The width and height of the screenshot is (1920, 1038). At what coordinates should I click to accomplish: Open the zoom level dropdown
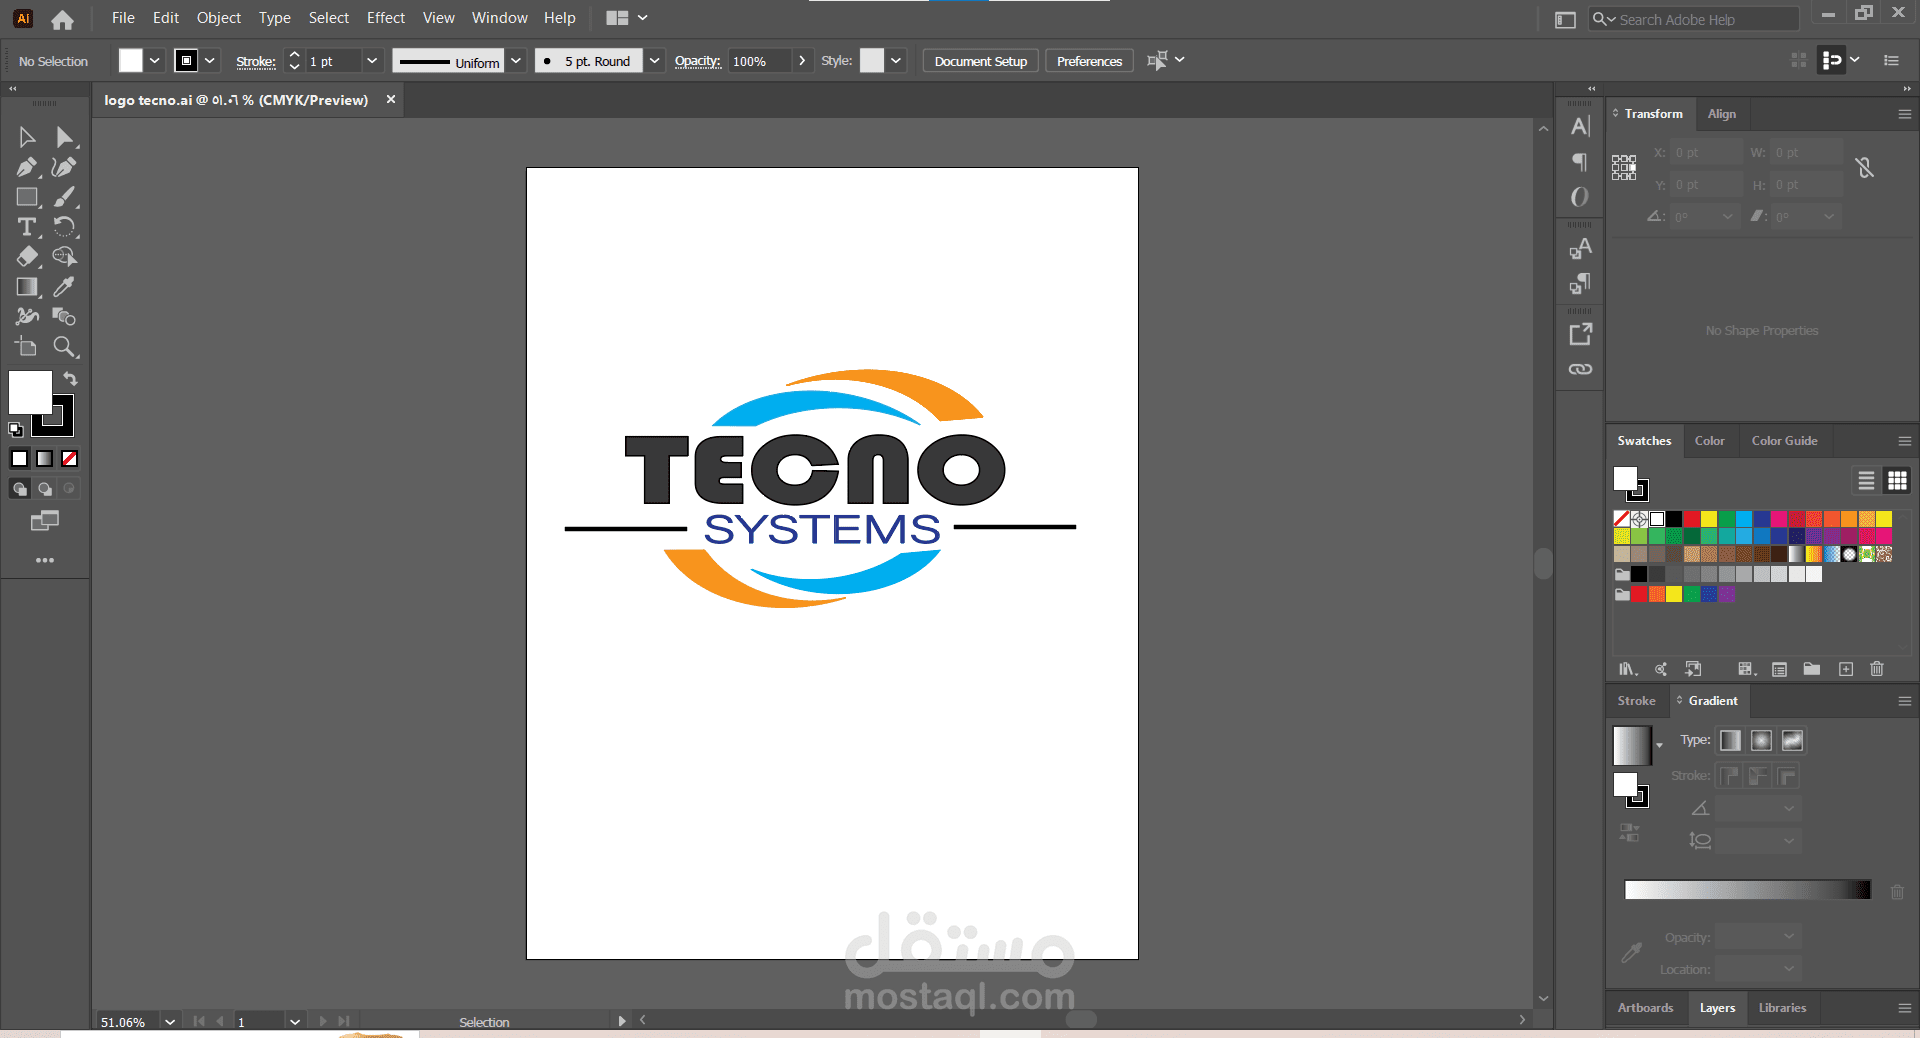click(x=170, y=1021)
